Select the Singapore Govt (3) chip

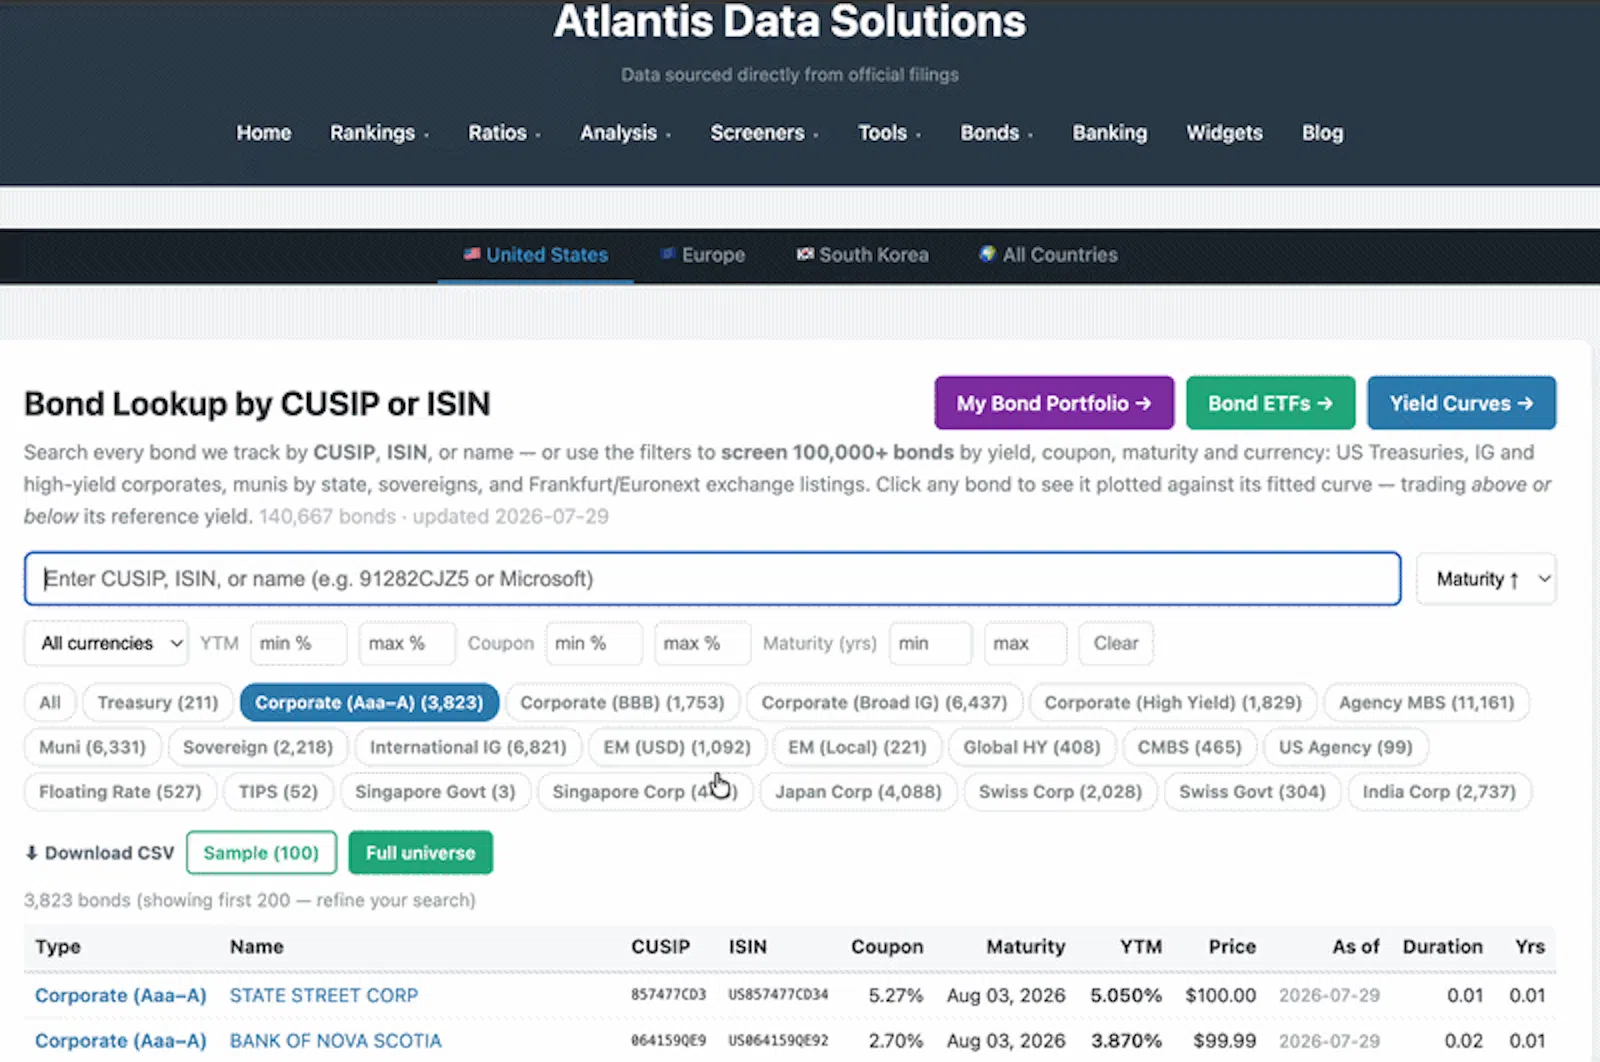(435, 792)
